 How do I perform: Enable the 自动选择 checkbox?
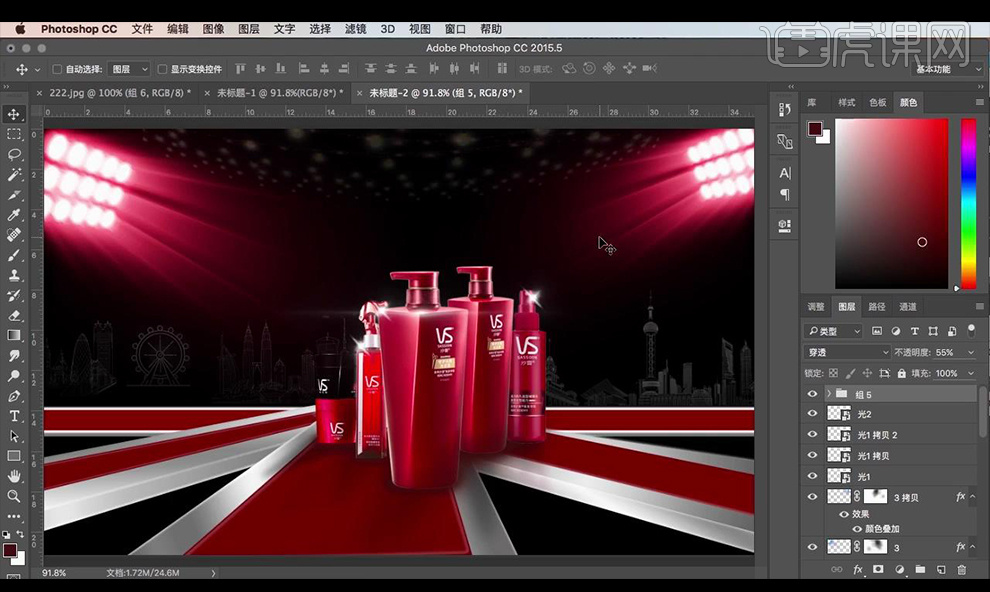click(56, 69)
